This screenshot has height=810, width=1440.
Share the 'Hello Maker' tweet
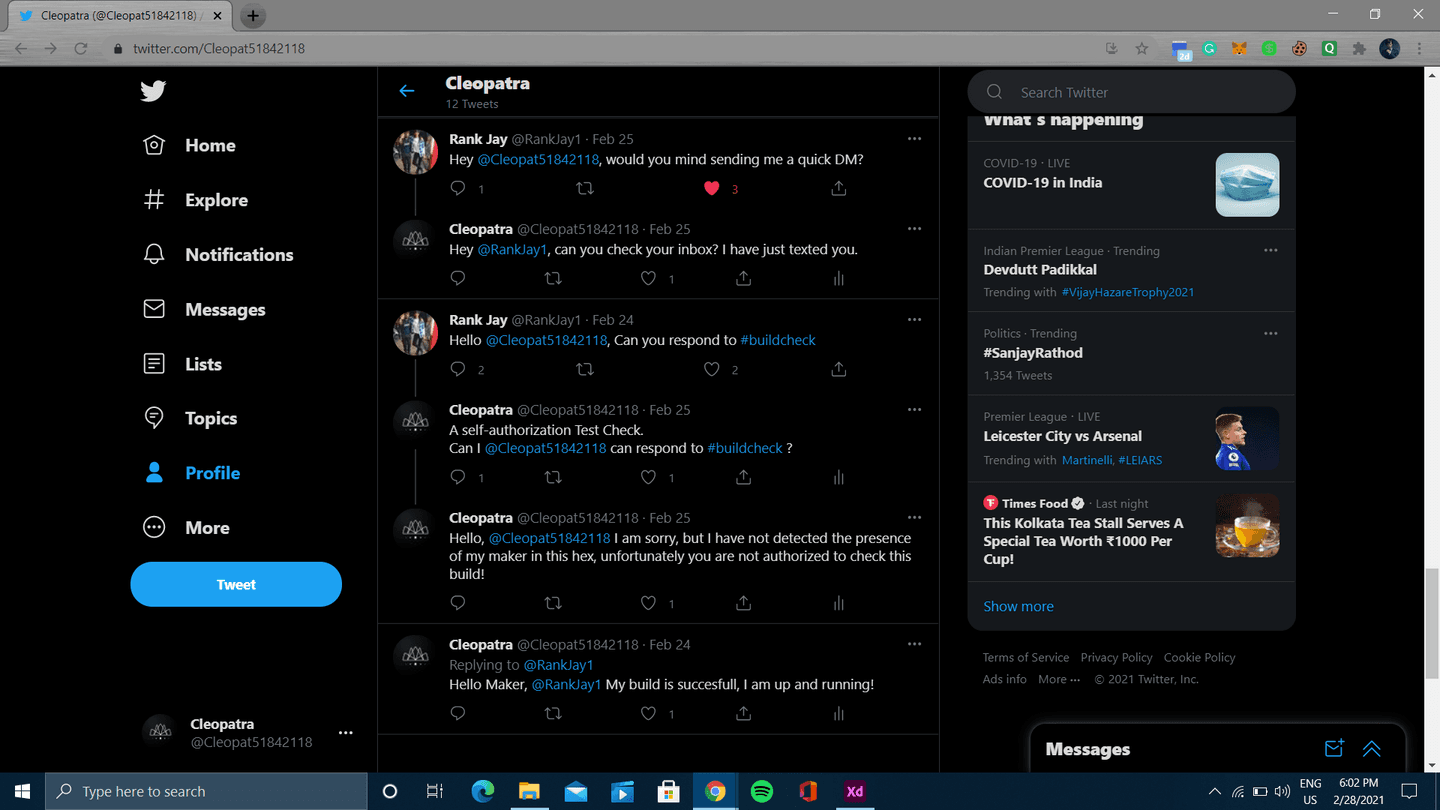tap(743, 713)
